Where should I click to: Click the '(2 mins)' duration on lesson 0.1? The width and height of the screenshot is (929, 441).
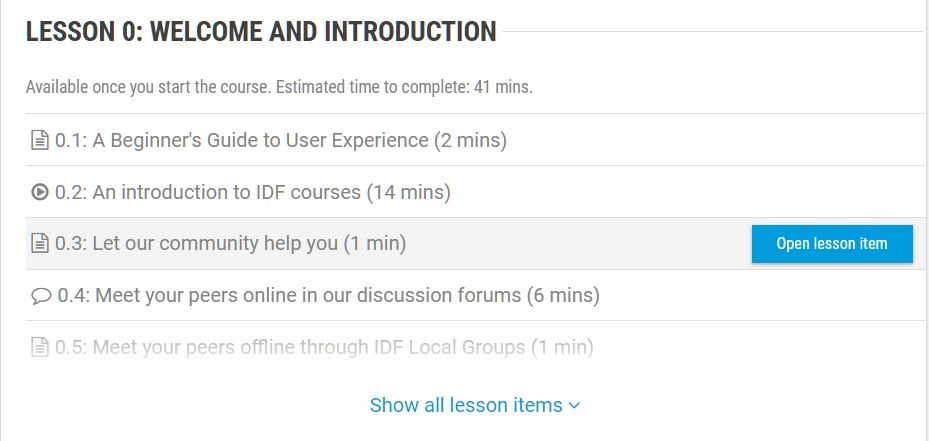470,140
